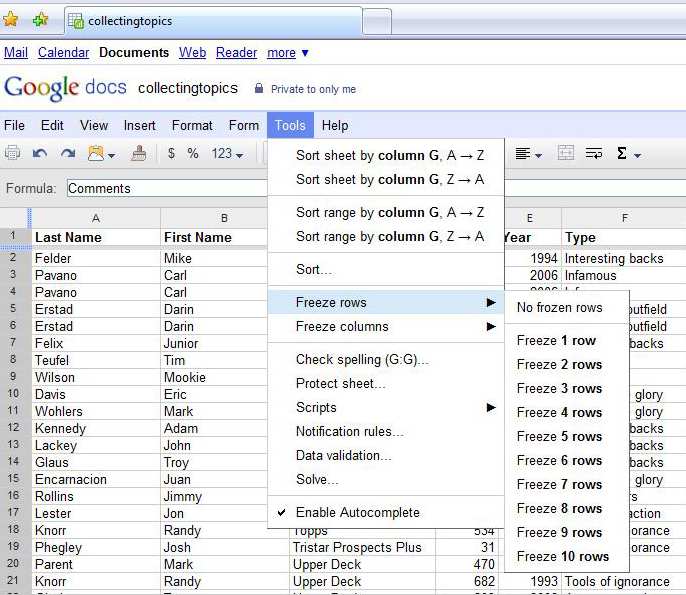The height and width of the screenshot is (595, 686).
Task: Expand the Freeze rows submenu arrow
Action: pos(491,302)
